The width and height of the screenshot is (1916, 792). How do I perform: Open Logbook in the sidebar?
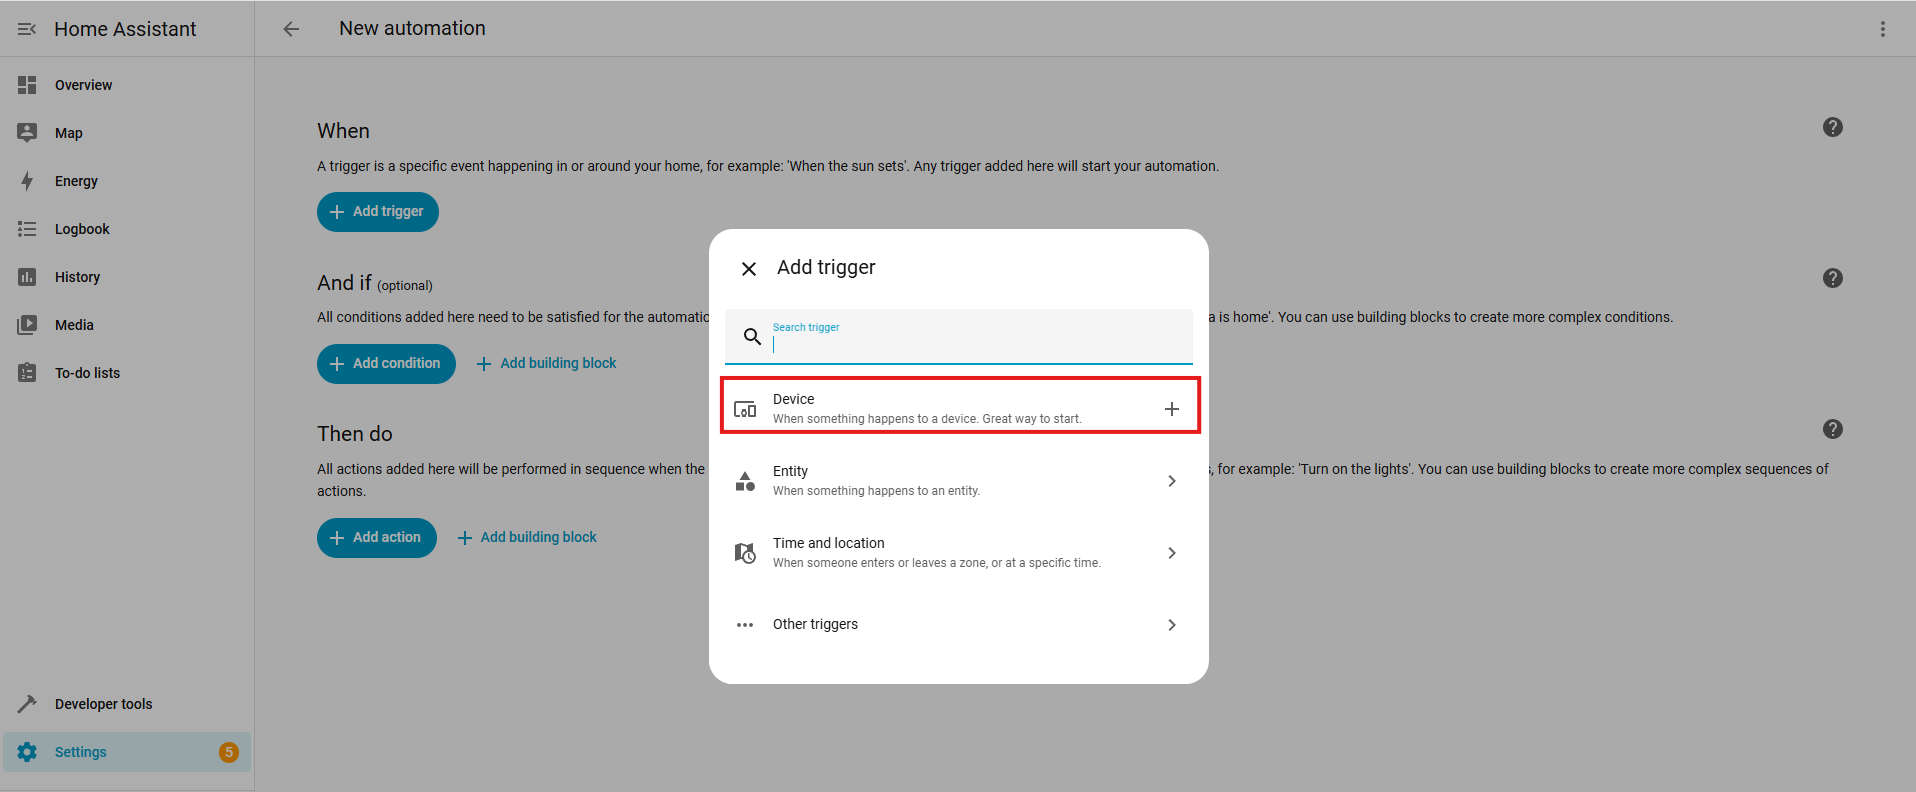(x=127, y=229)
